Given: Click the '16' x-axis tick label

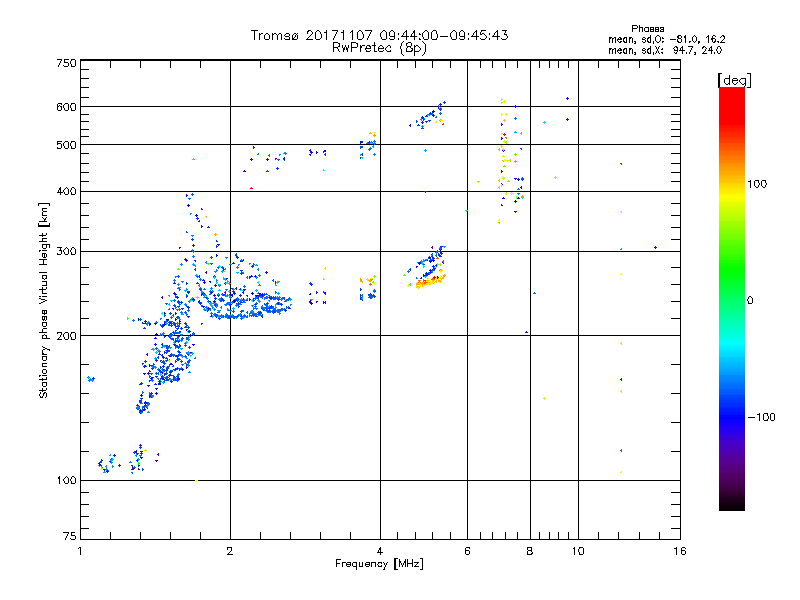Looking at the screenshot, I should [680, 551].
